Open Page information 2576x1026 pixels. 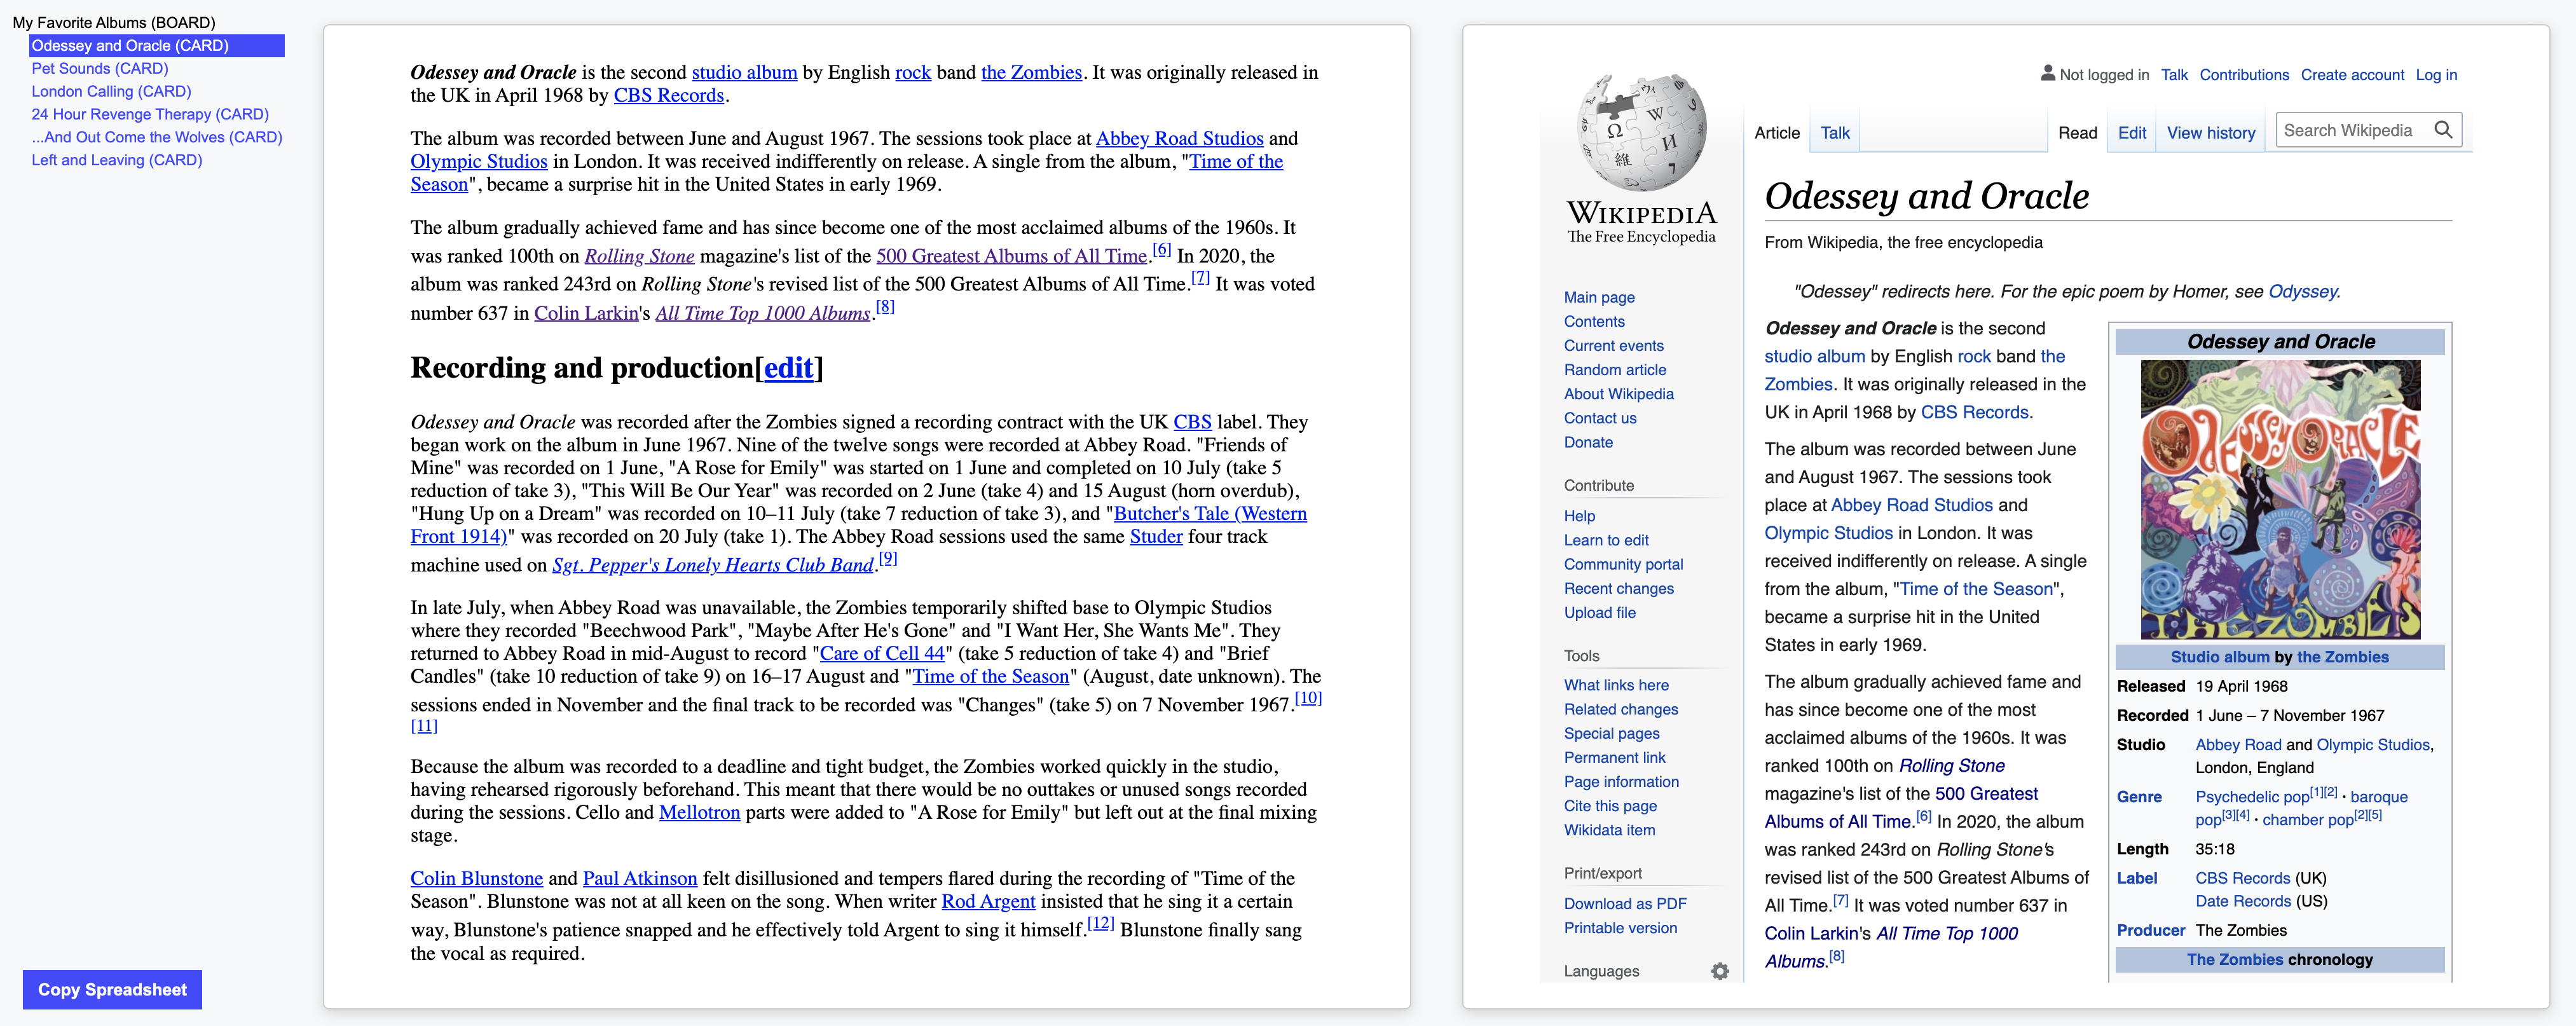pyautogui.click(x=1620, y=782)
